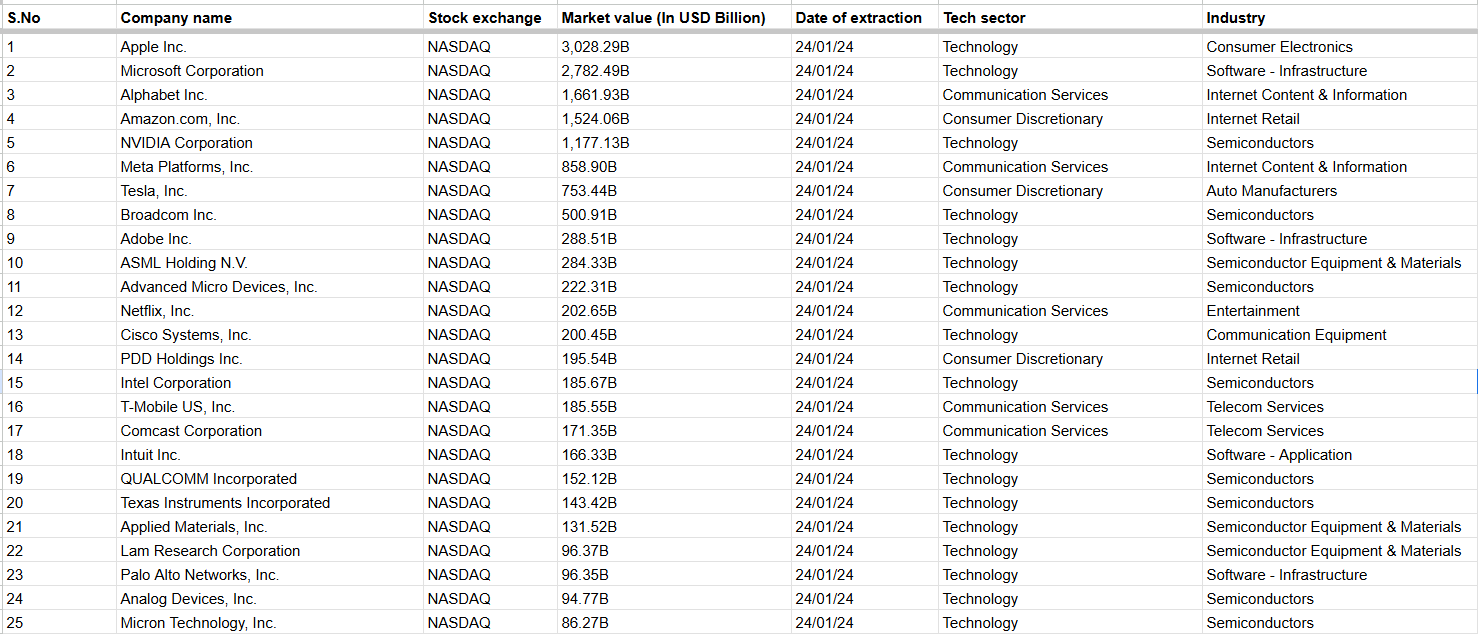Image resolution: width=1478 pixels, height=634 pixels.
Task: Select the Tesla, Inc. cell
Action: point(269,191)
